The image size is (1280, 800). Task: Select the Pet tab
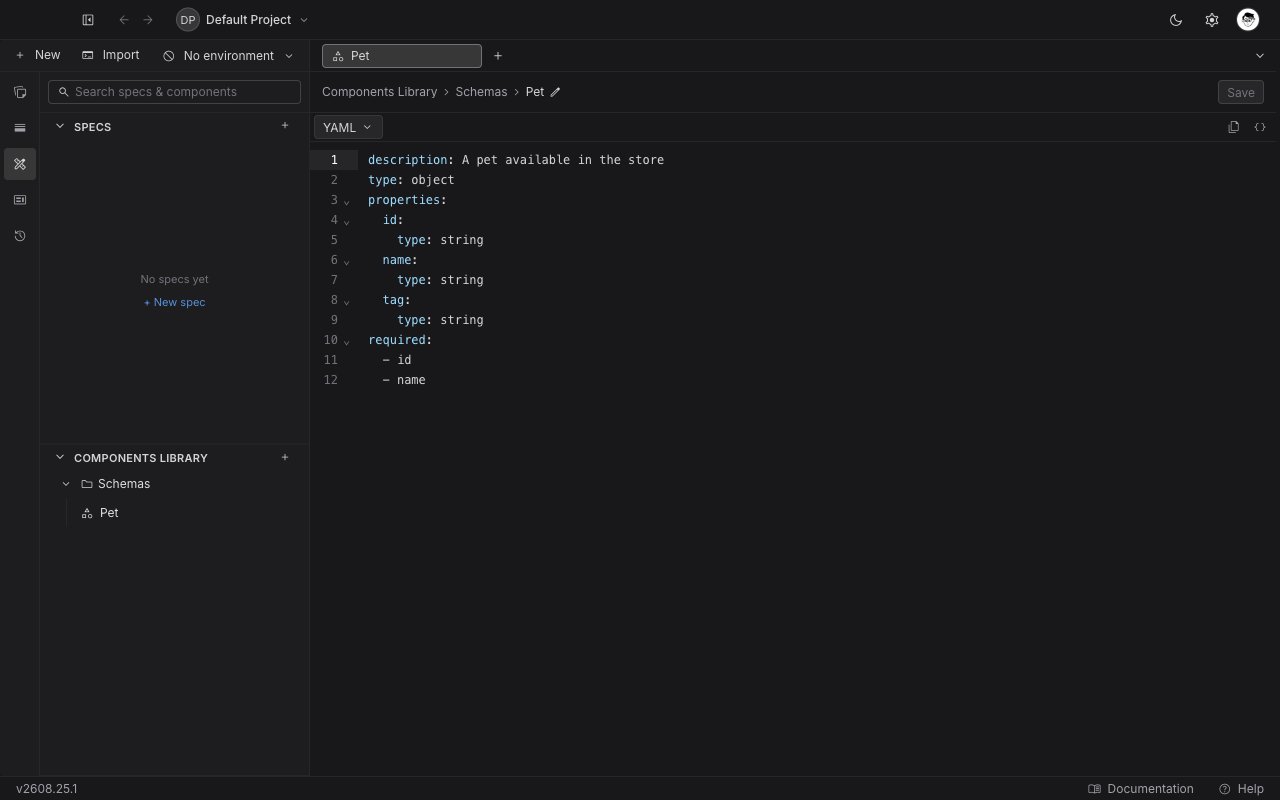402,56
